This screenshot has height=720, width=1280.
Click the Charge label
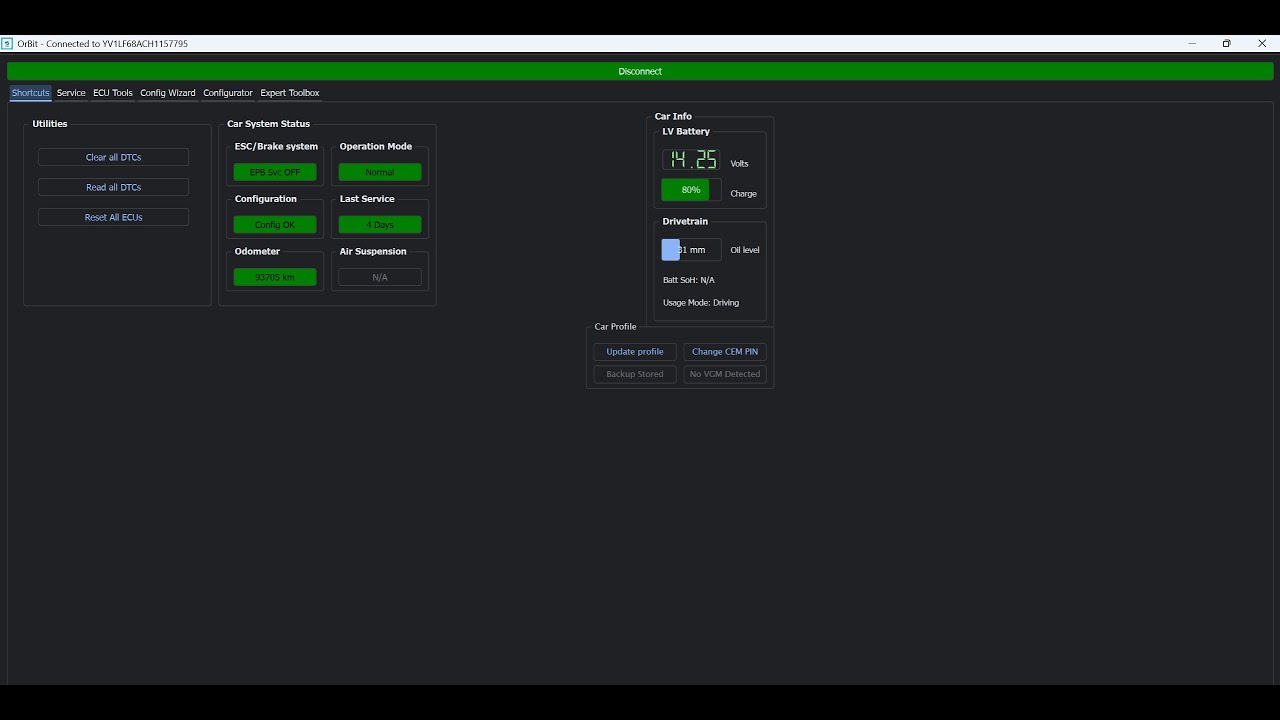coord(743,194)
